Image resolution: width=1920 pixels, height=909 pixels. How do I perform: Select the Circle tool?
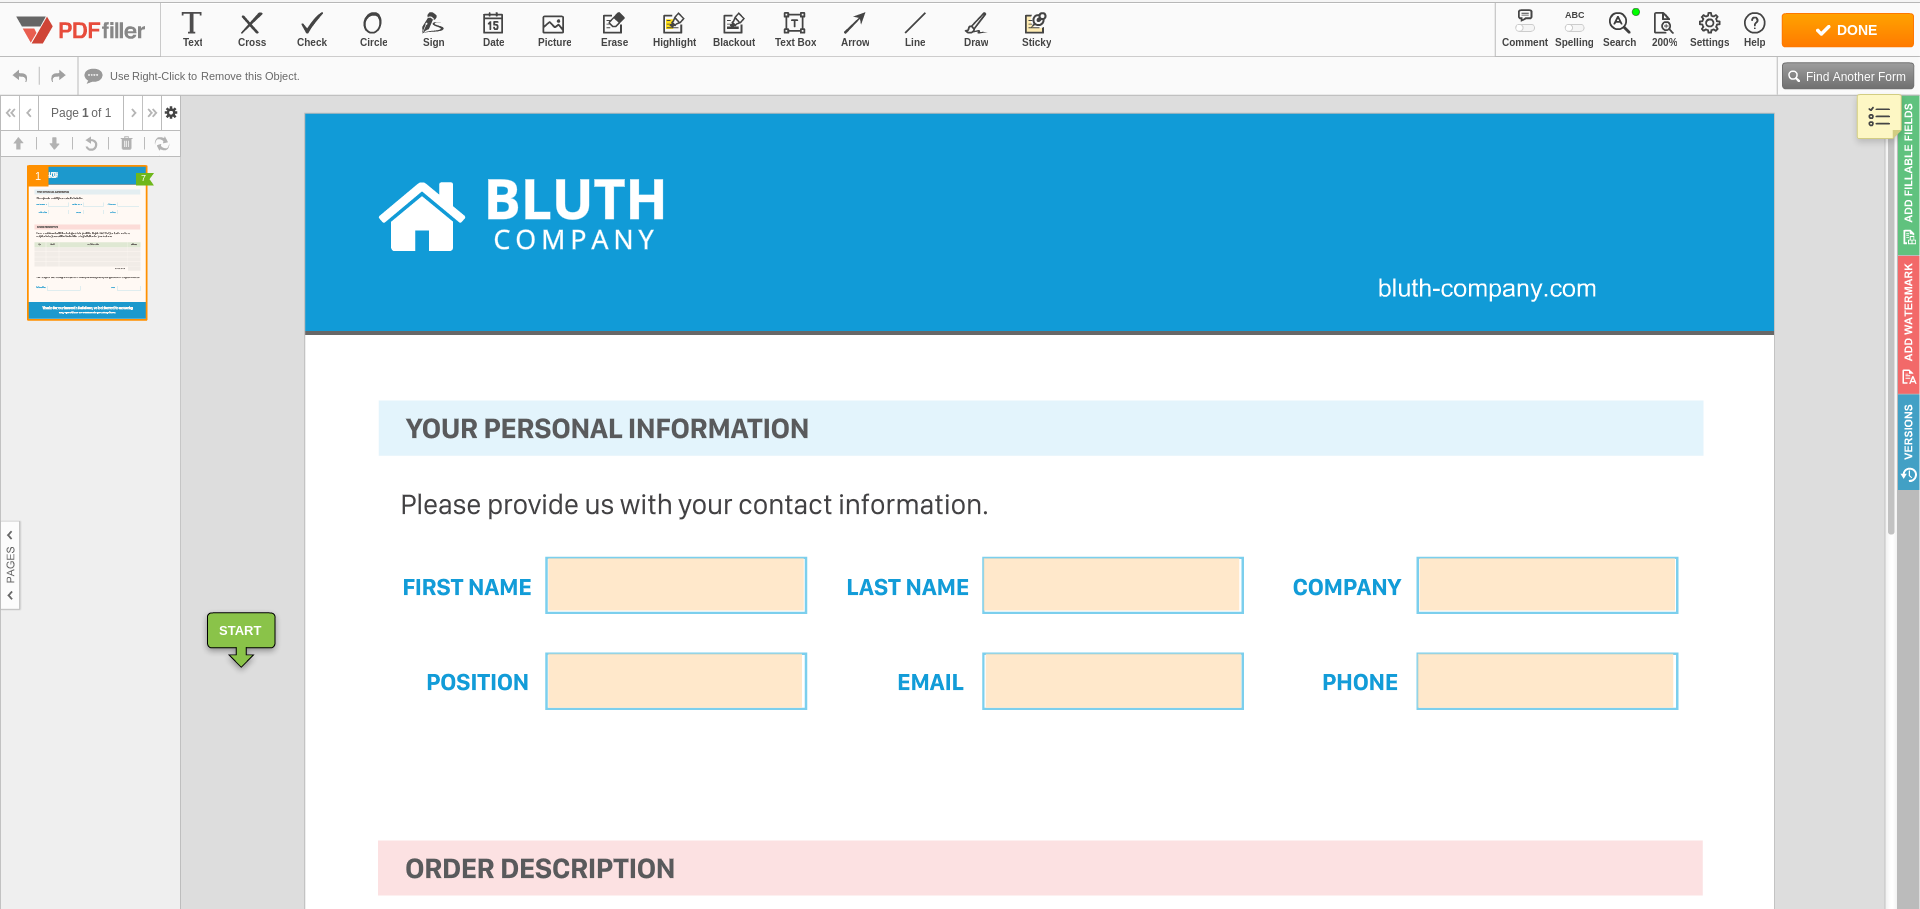pyautogui.click(x=373, y=29)
